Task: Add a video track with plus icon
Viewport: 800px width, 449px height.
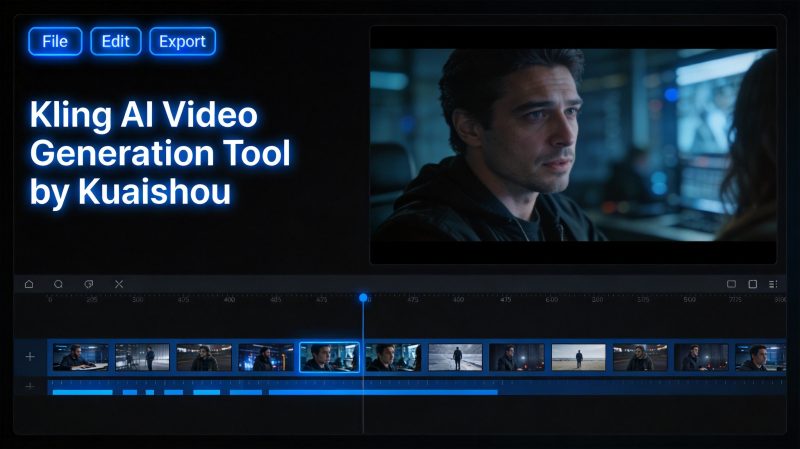Action: tap(30, 357)
